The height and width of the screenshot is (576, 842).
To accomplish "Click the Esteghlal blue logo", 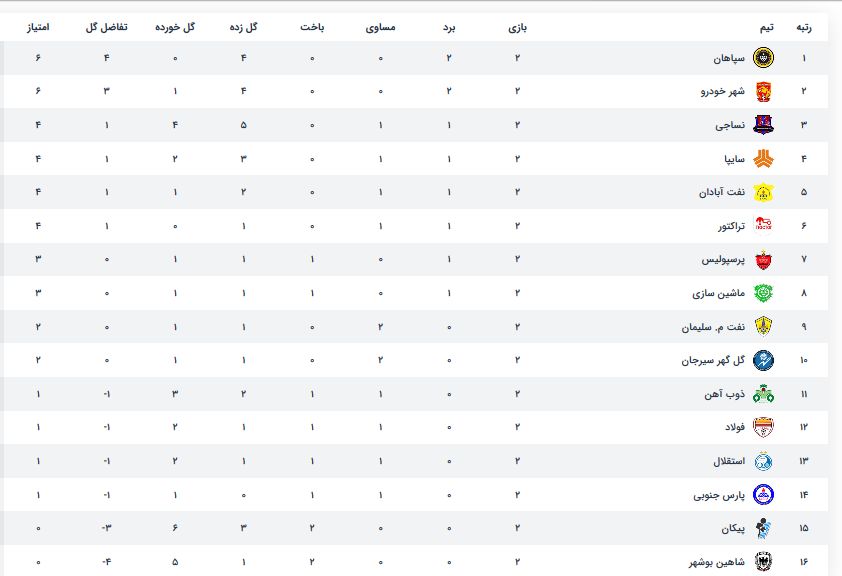I will point(763,461).
